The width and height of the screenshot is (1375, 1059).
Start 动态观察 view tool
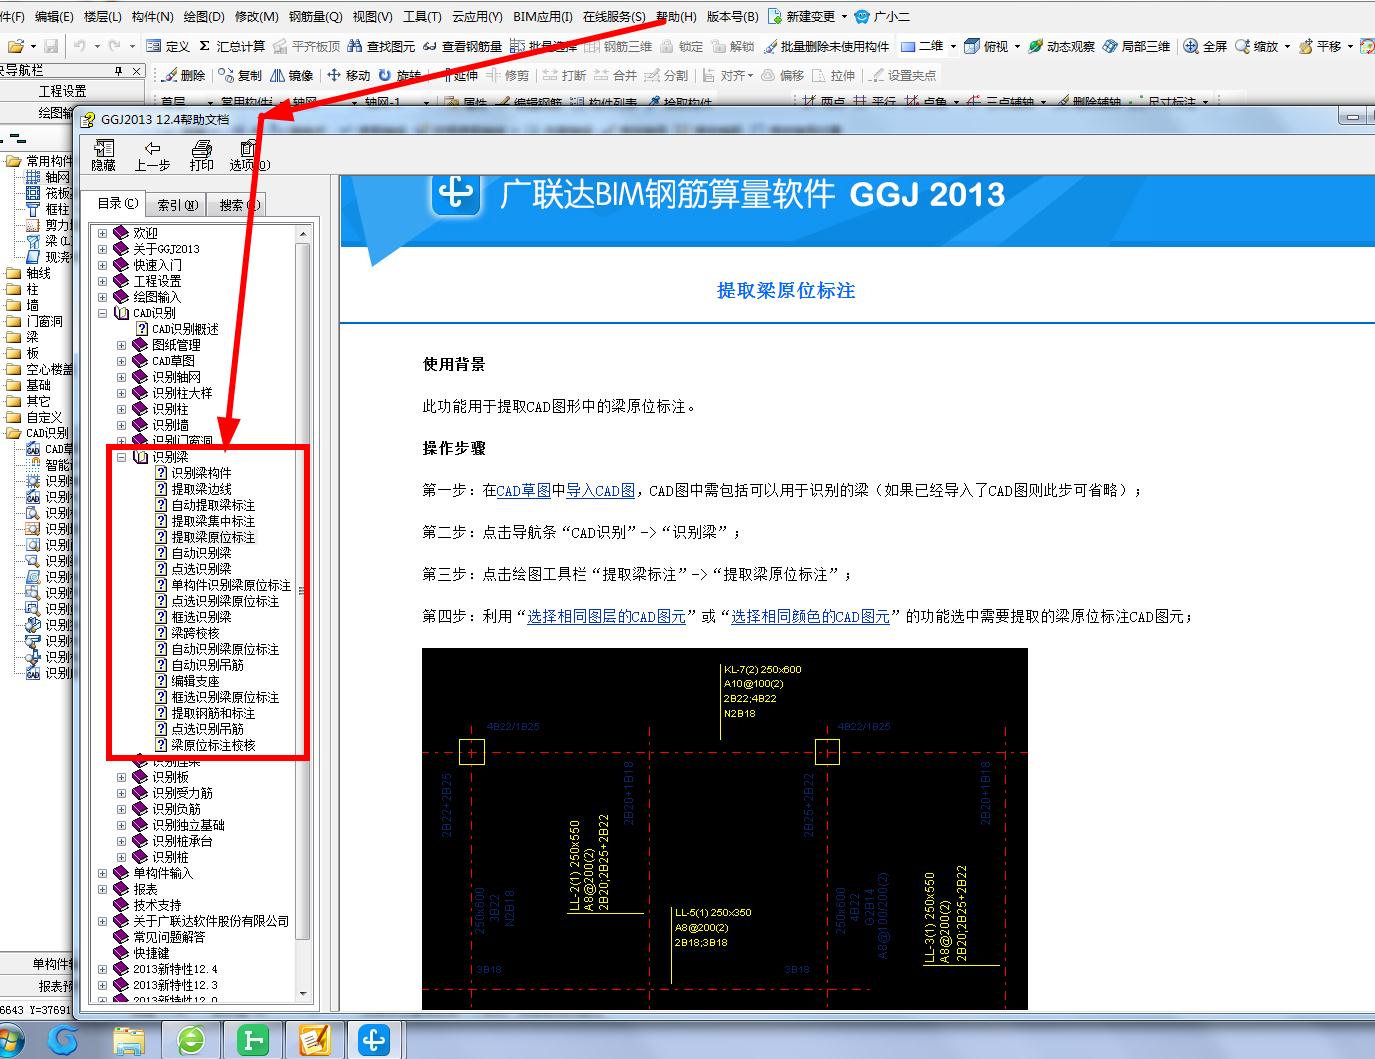coord(1062,46)
